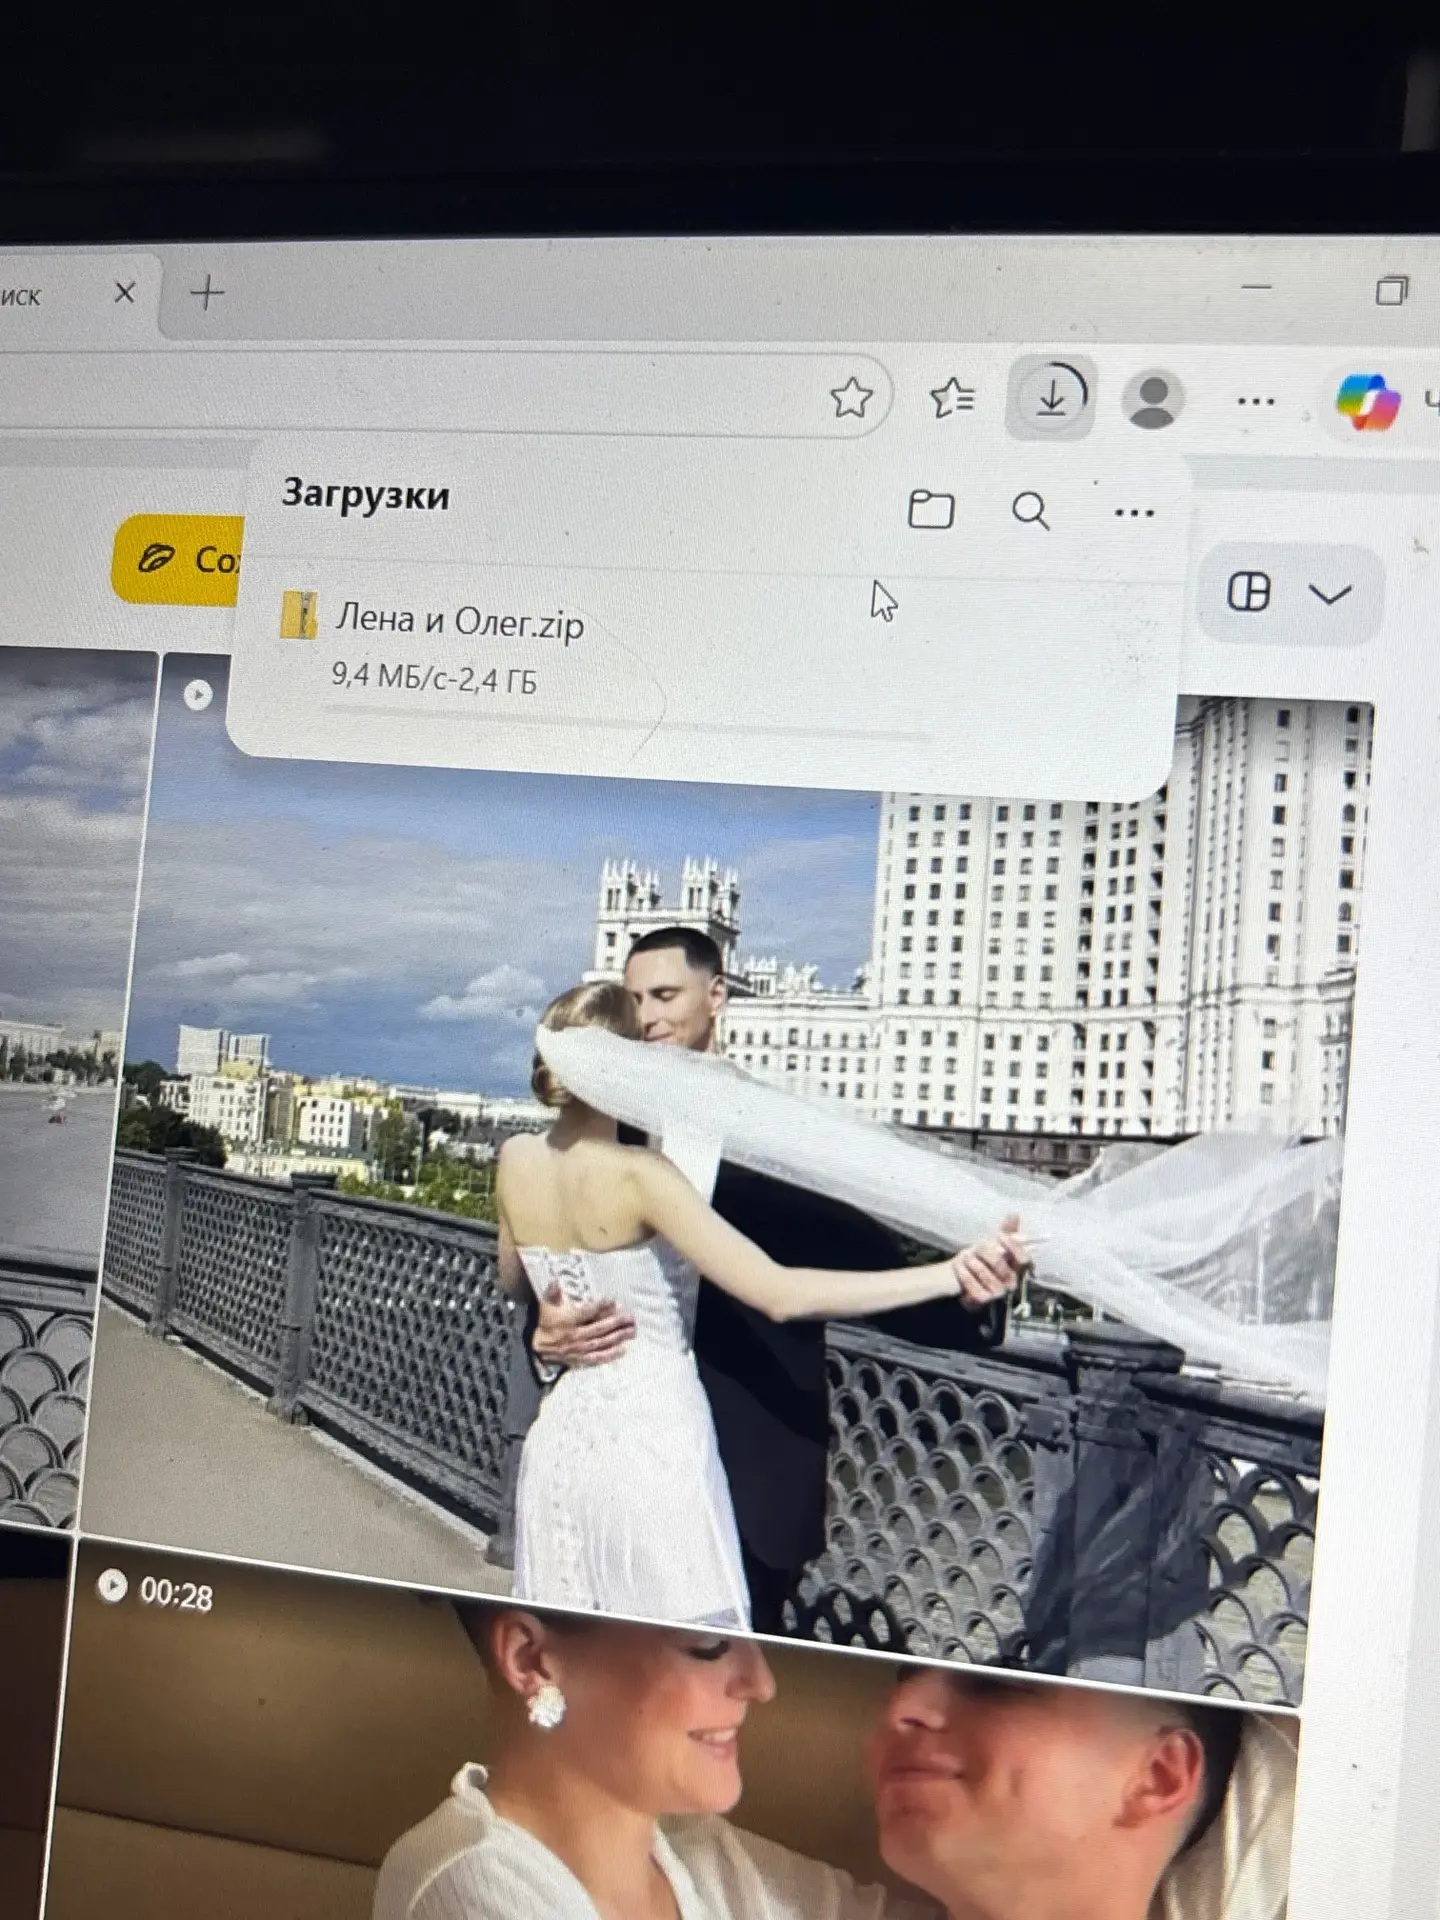Open browser settings and more menu
1440x1920 pixels.
click(1256, 402)
